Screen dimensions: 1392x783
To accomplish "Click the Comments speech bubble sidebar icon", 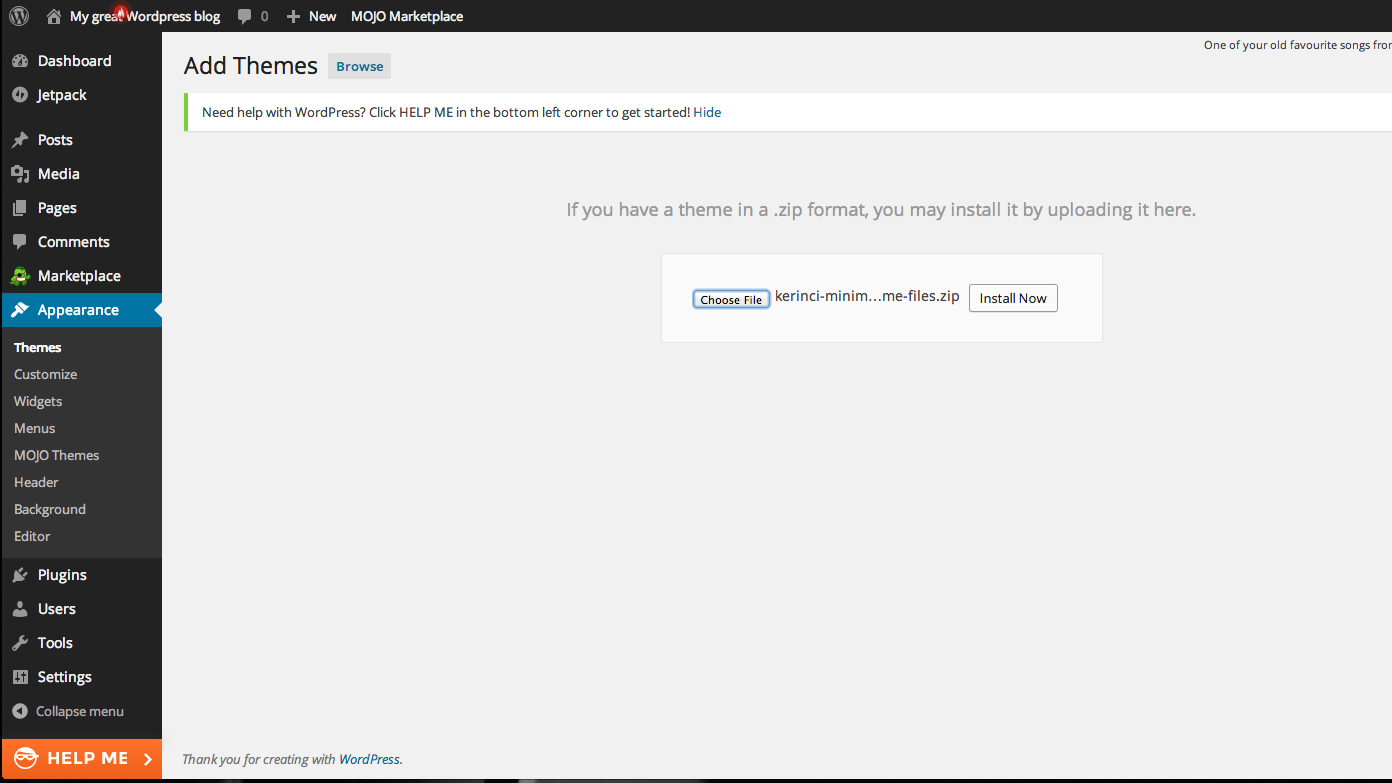I will [20, 242].
